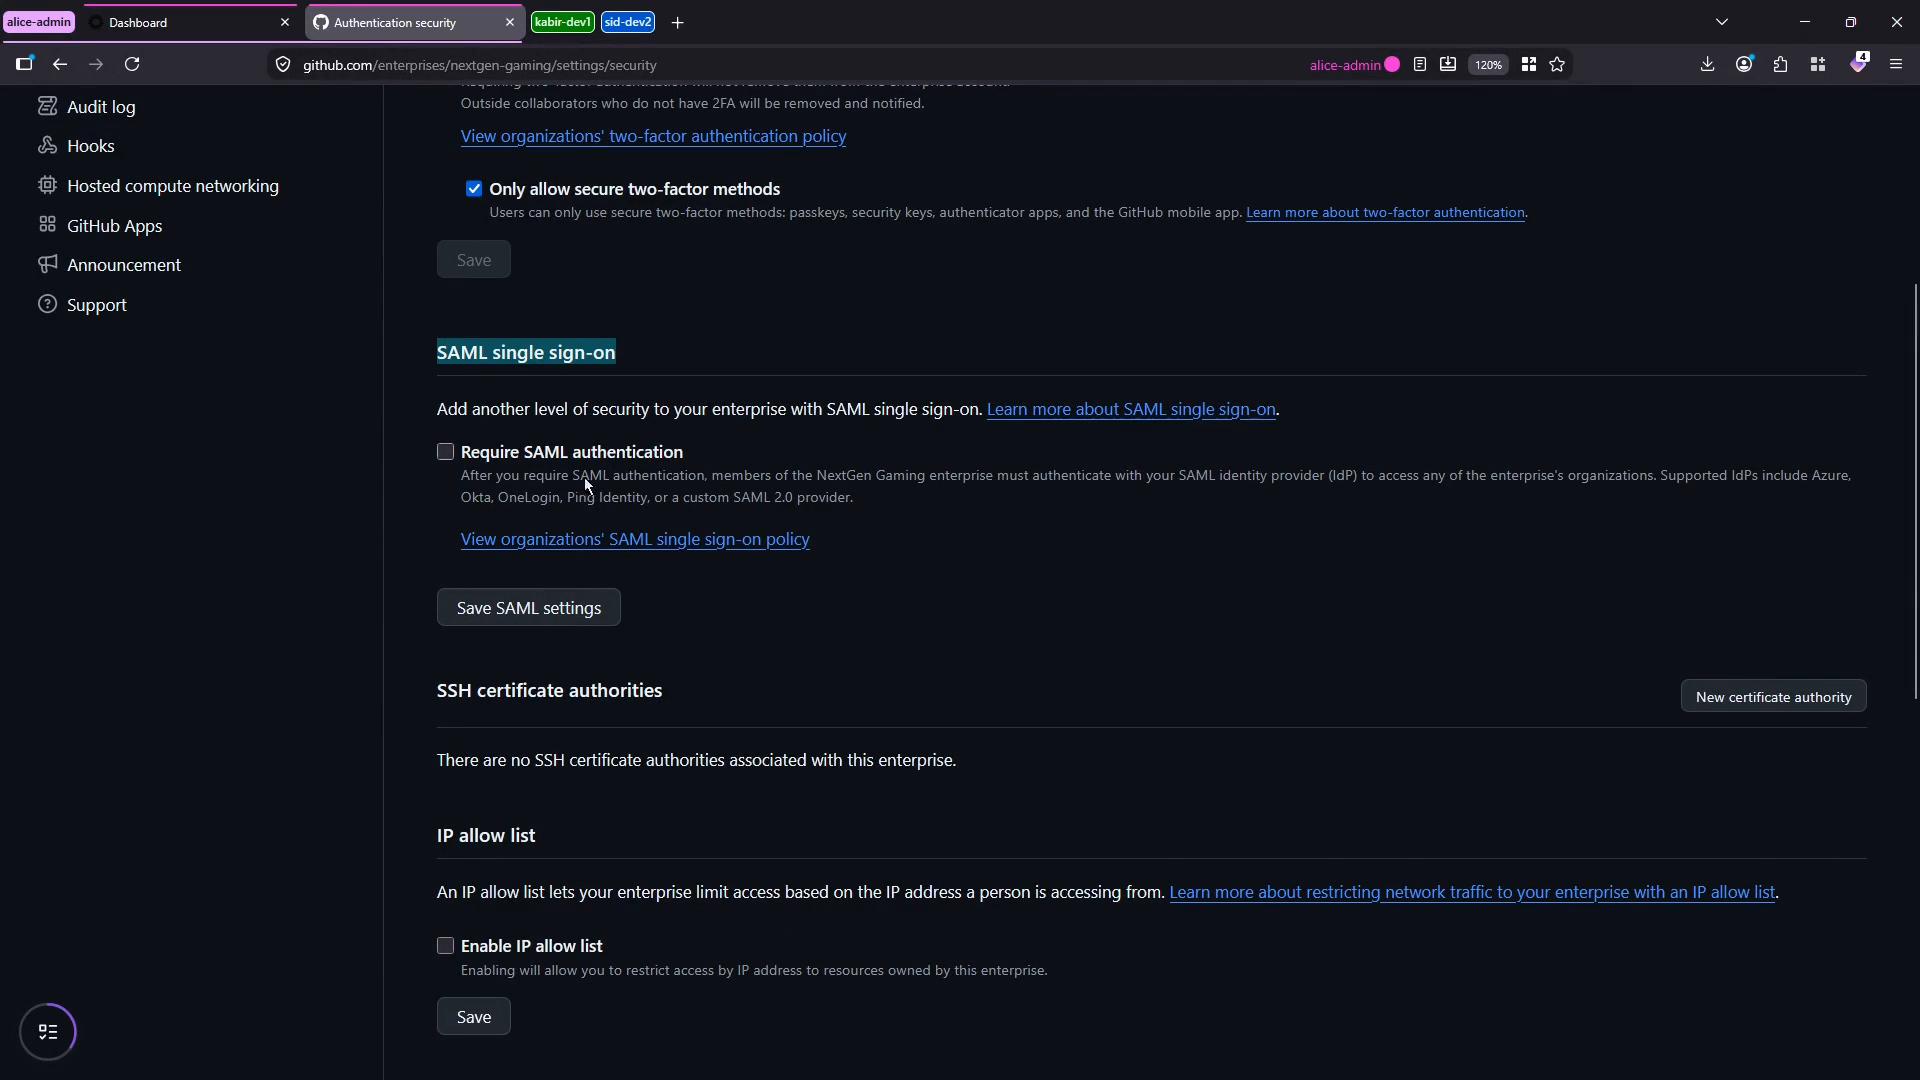Open Learn more about two-factor authentication link
Screen dimensions: 1920x1080
coord(1385,212)
